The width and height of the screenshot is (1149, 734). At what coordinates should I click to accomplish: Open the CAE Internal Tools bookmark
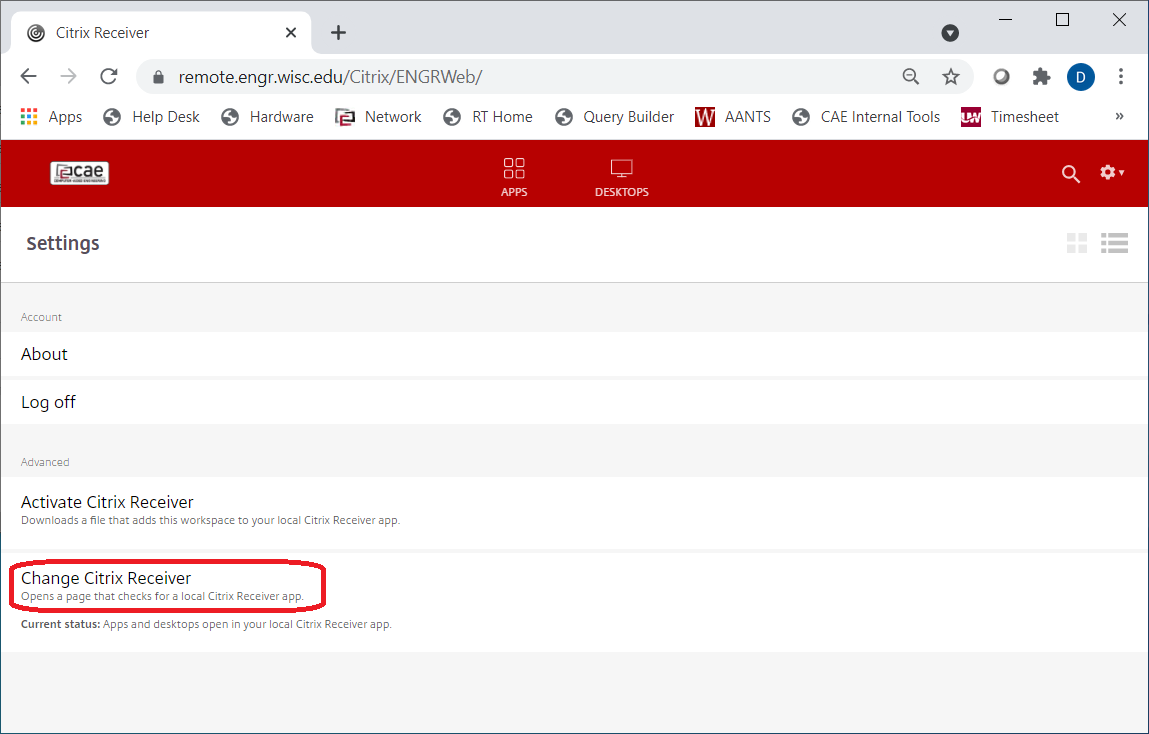[866, 116]
